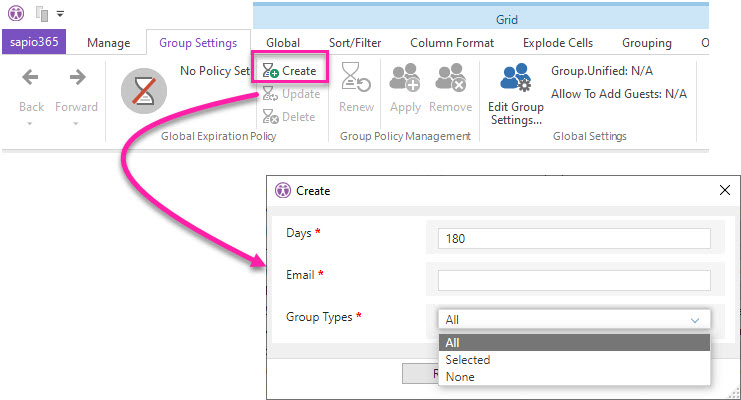Click the Back arrow icon
This screenshot has width=741, height=400.
(x=31, y=79)
